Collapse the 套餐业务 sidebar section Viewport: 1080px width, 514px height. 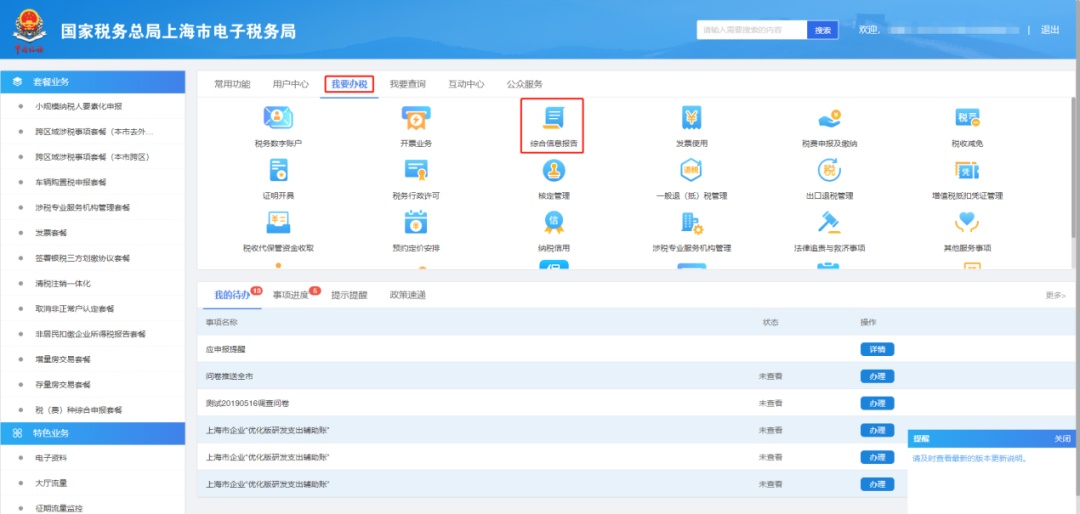click(92, 81)
